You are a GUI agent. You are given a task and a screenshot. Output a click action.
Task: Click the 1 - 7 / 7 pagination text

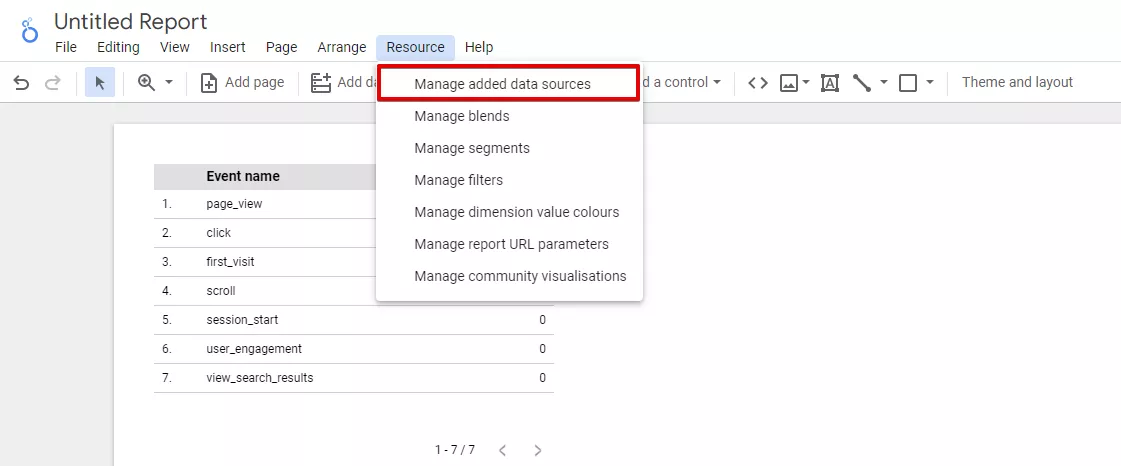coord(455,450)
